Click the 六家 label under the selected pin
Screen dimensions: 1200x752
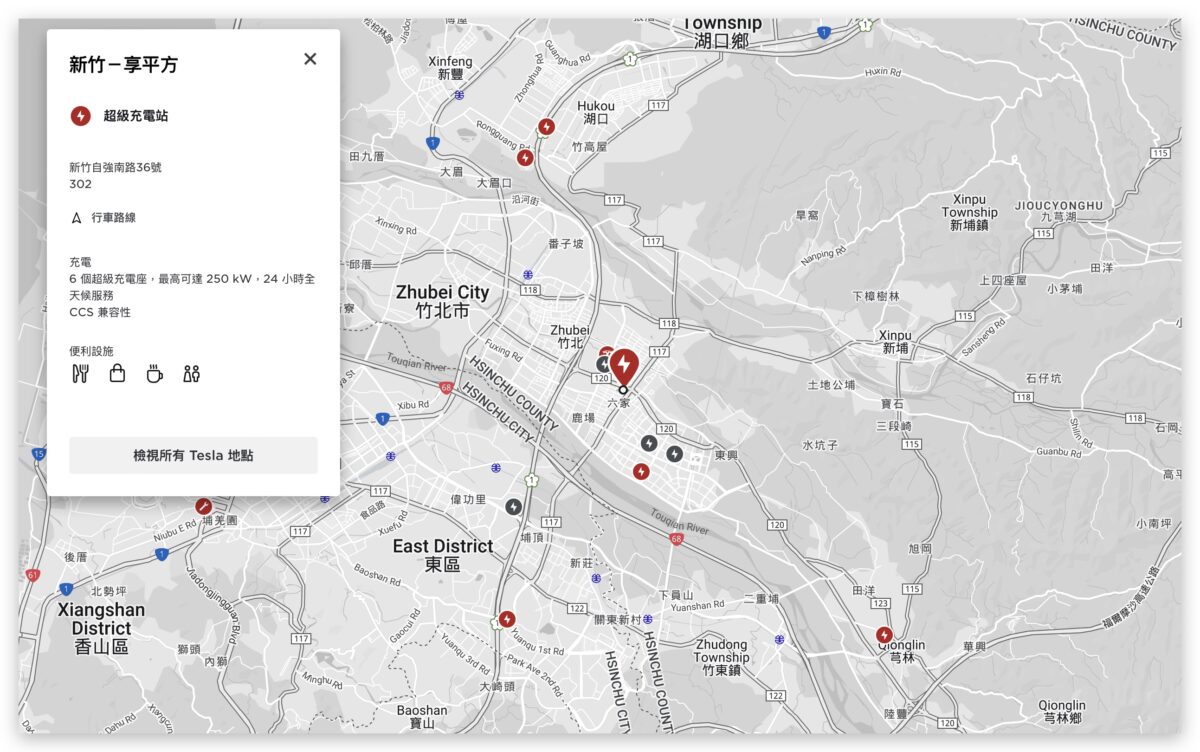[619, 402]
